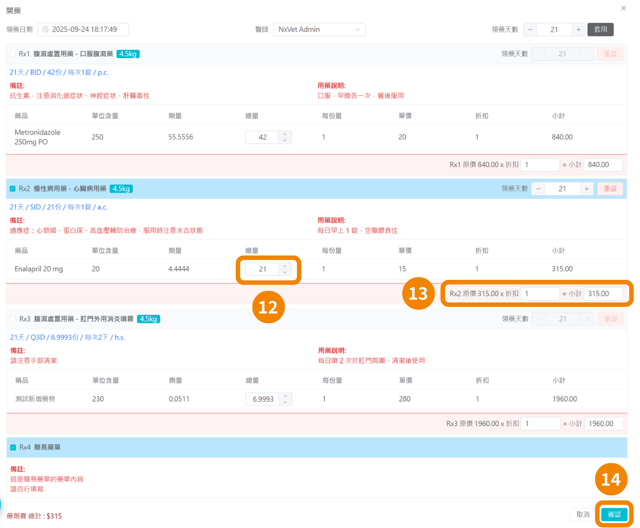
Task: Click the dark apply button next to days
Action: coord(600,29)
